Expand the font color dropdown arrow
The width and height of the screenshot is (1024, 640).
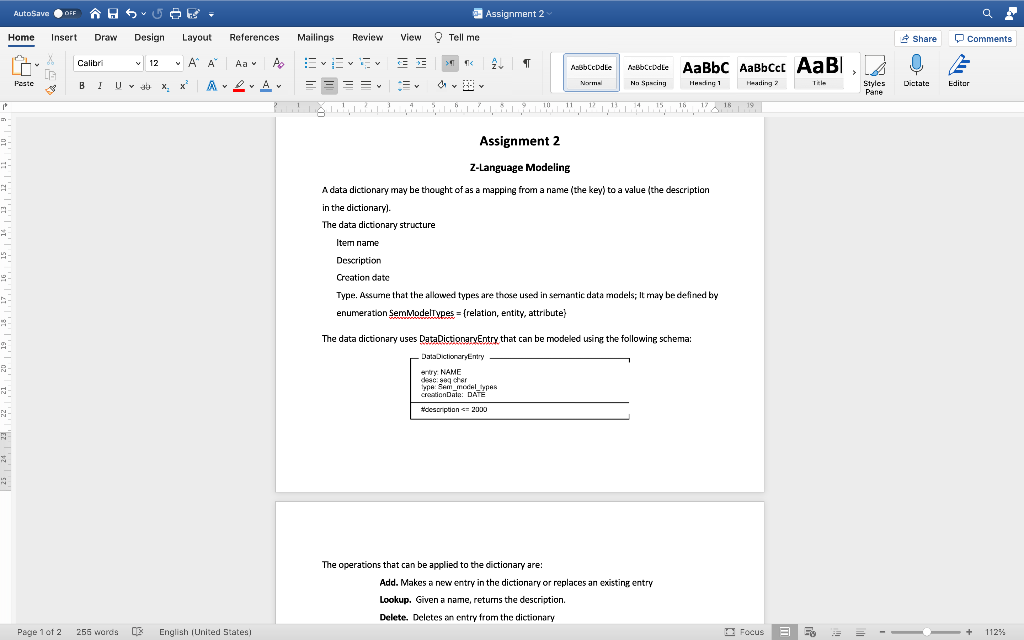pyautogui.click(x=279, y=85)
